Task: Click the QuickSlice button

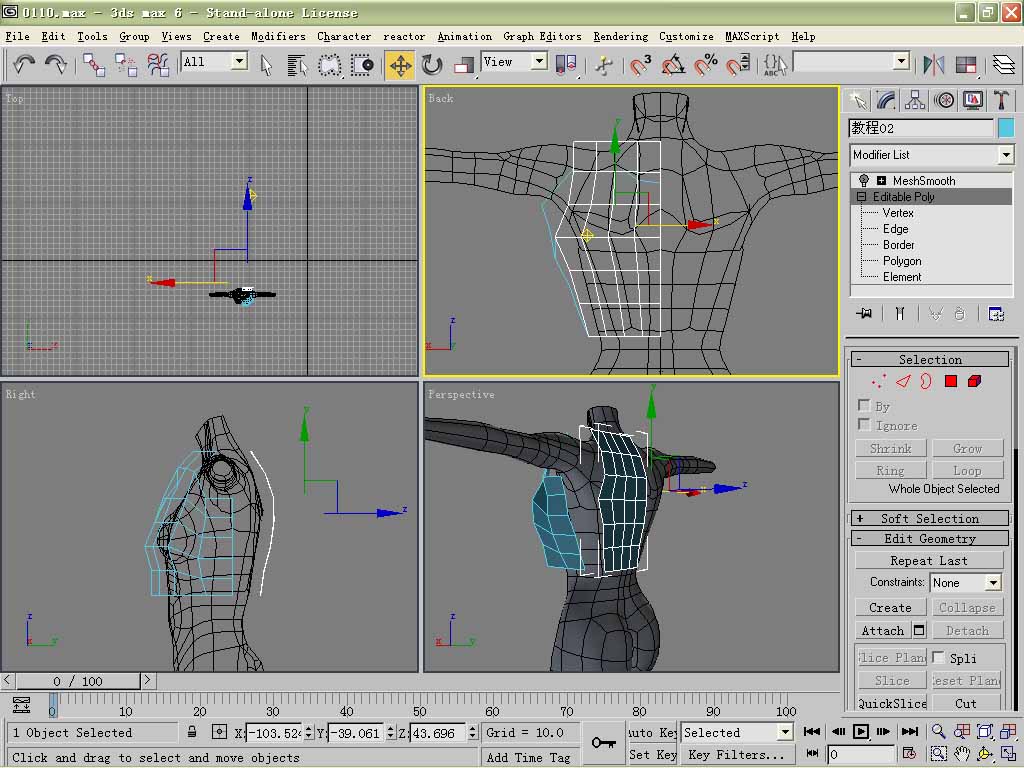Action: (x=891, y=703)
